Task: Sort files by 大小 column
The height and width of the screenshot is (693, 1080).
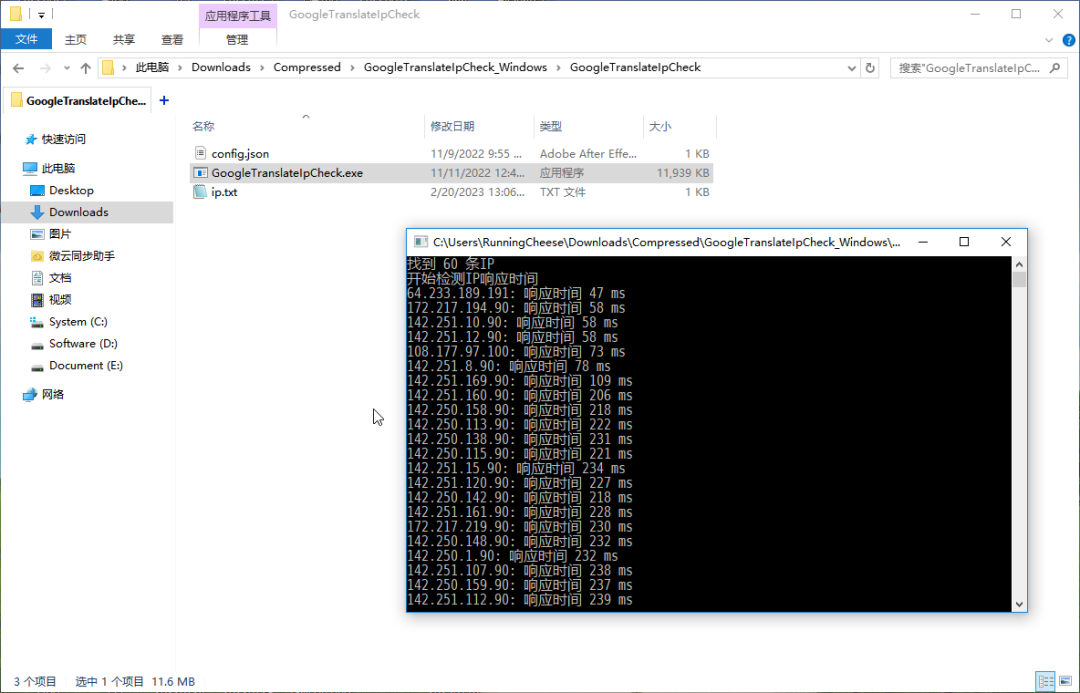Action: pyautogui.click(x=660, y=126)
